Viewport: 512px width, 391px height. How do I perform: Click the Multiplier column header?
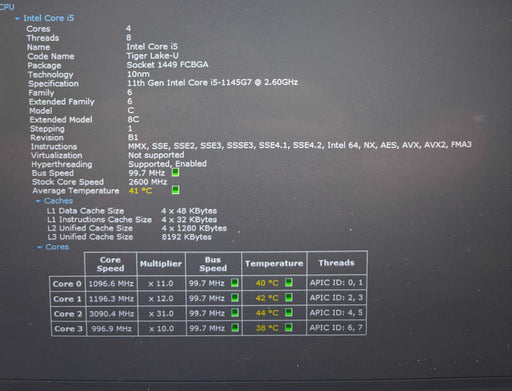[161, 264]
